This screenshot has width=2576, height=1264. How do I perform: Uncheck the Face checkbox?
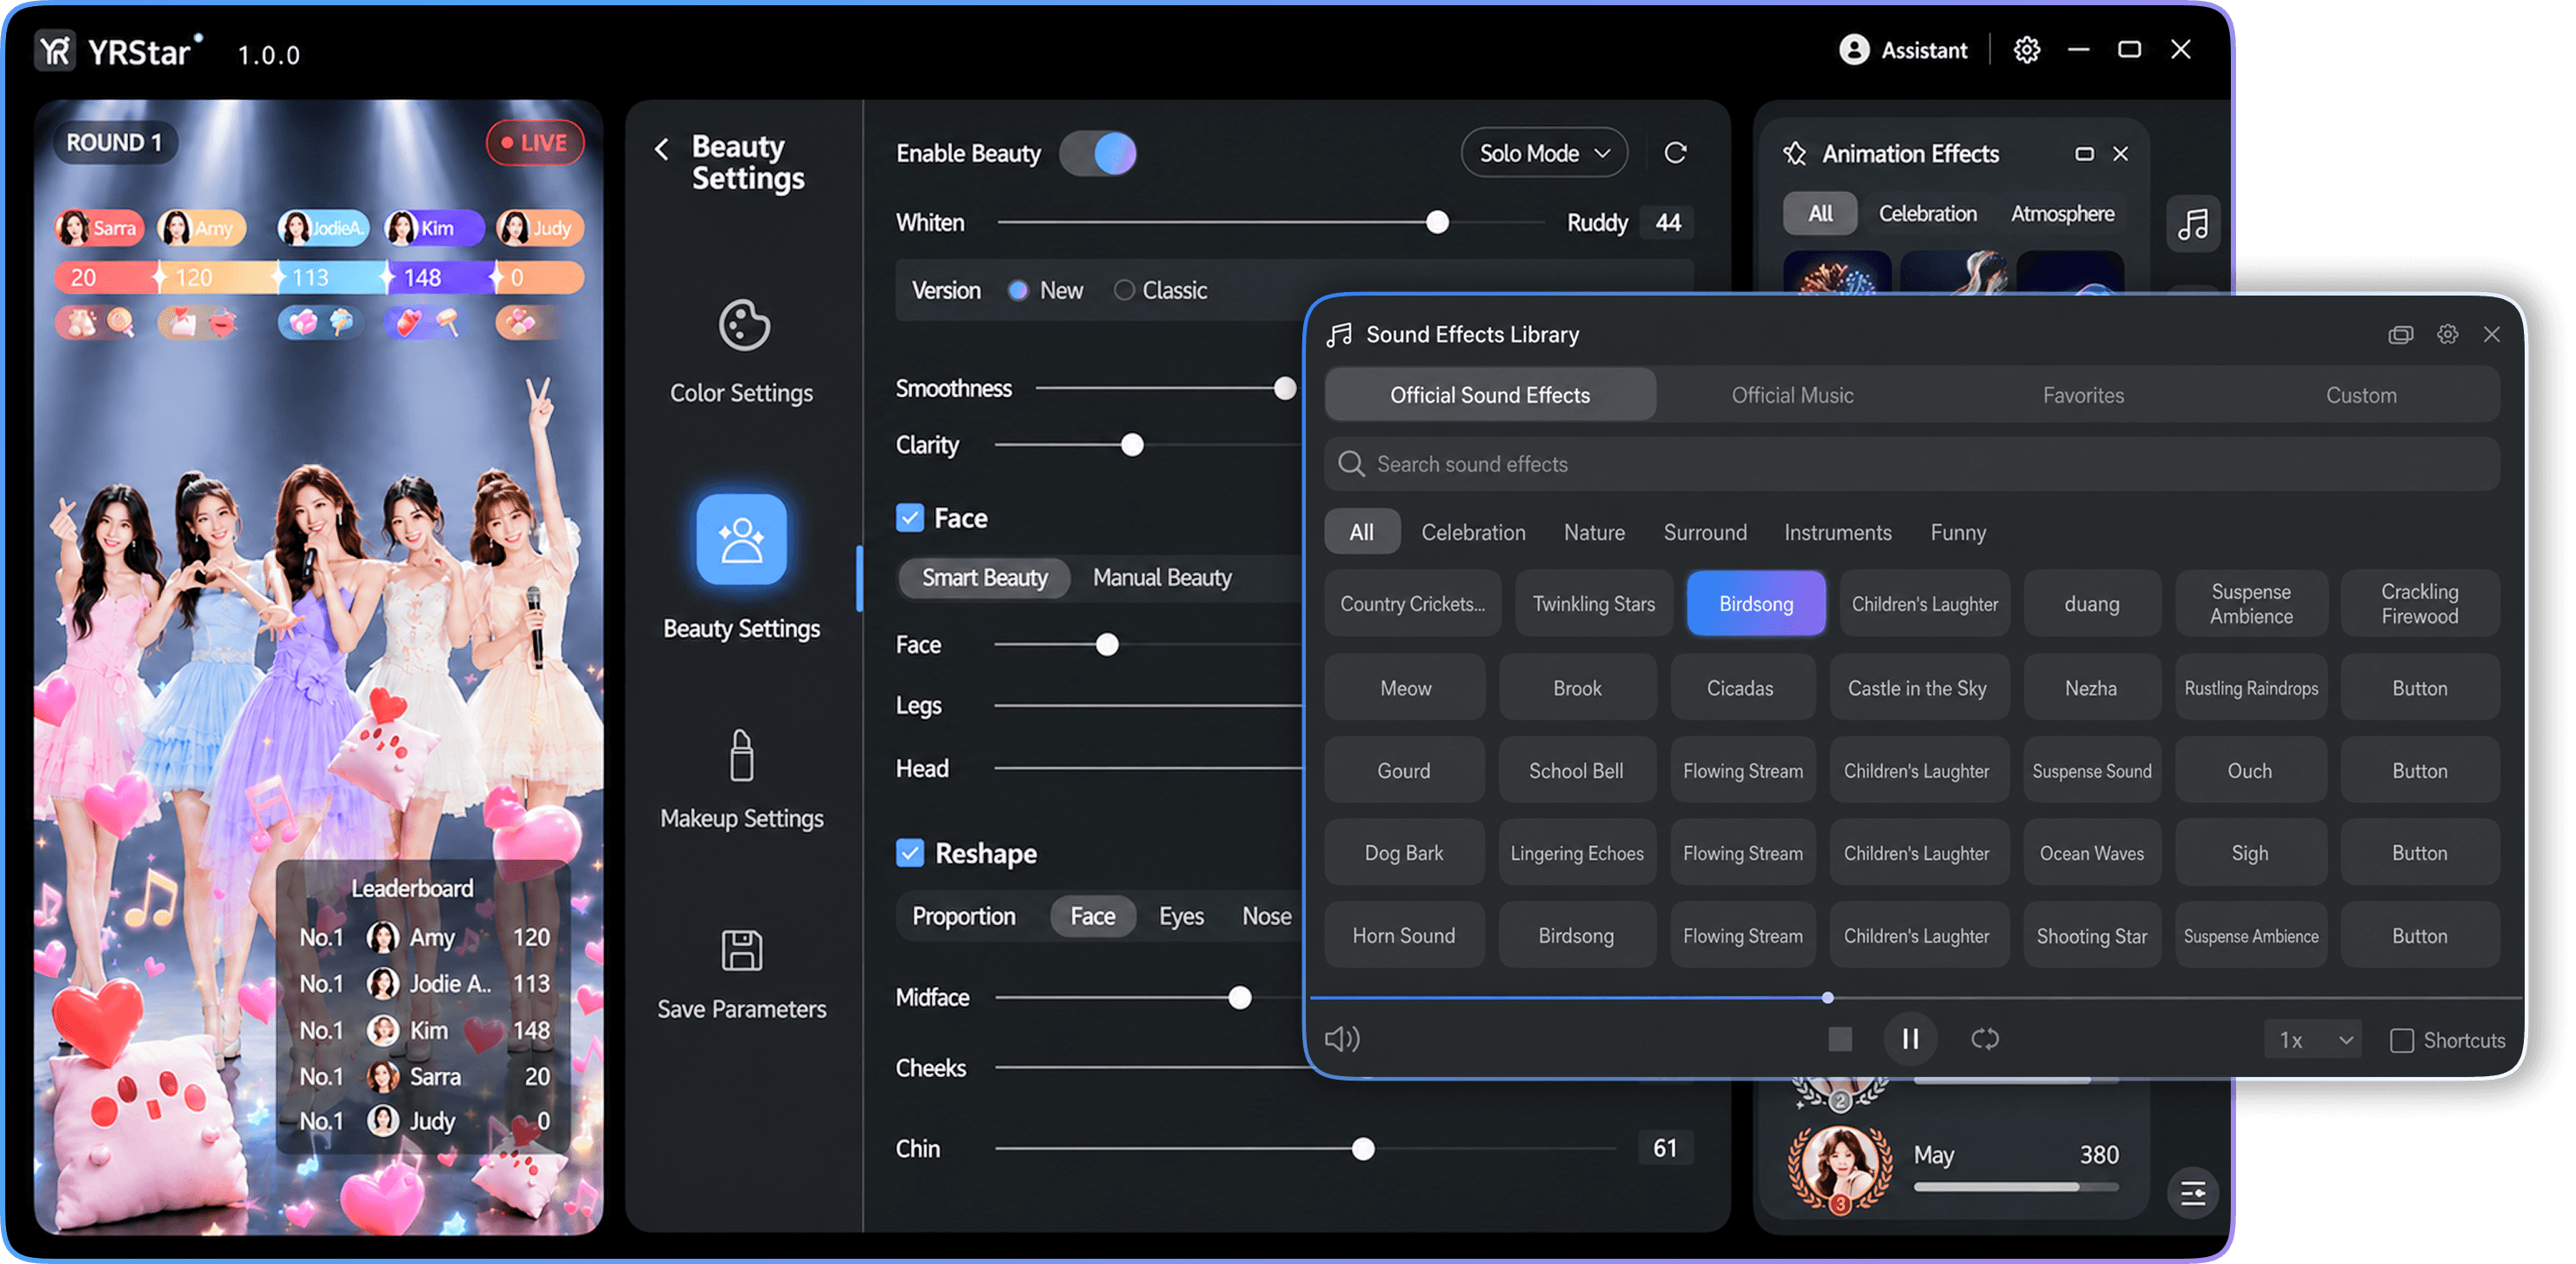point(909,517)
